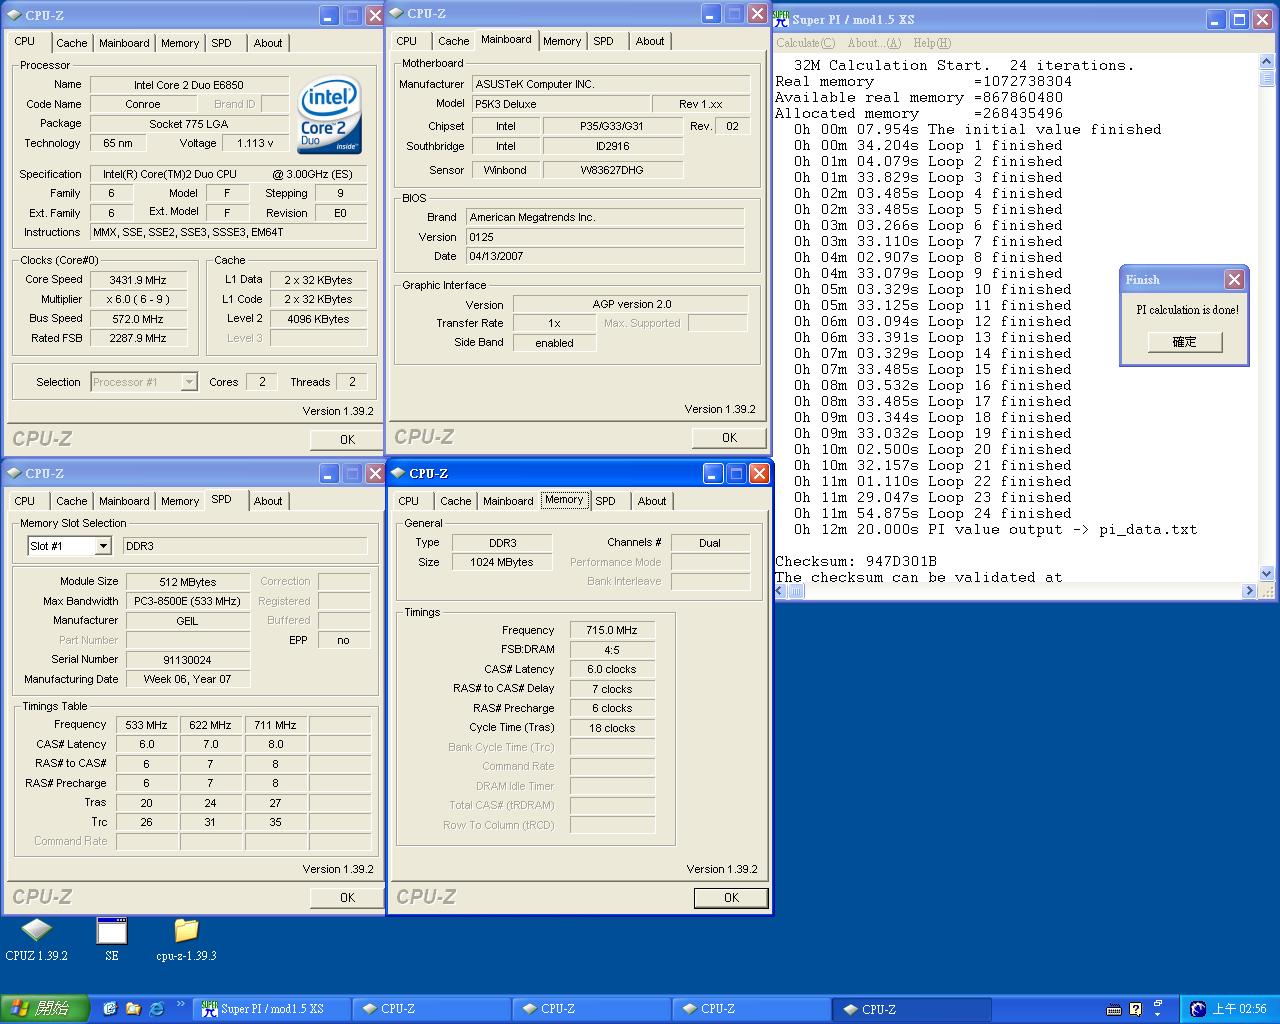Open the Calculate menu in Super PI

[806, 43]
